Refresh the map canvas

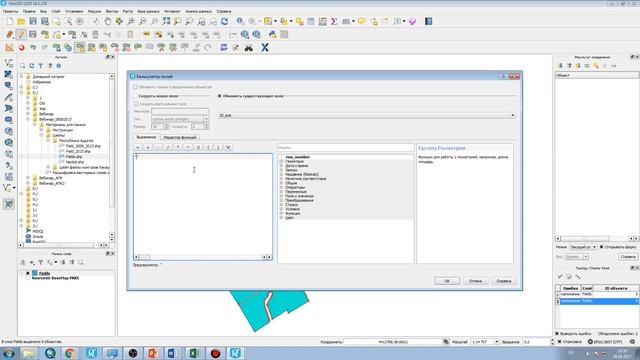point(224,21)
